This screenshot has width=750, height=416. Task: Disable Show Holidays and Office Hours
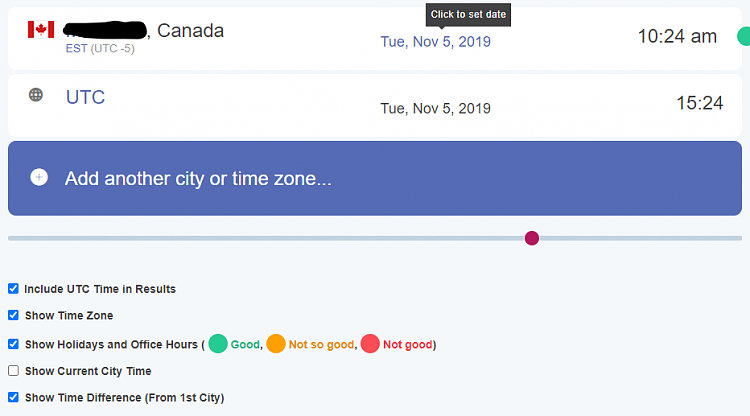coord(13,344)
